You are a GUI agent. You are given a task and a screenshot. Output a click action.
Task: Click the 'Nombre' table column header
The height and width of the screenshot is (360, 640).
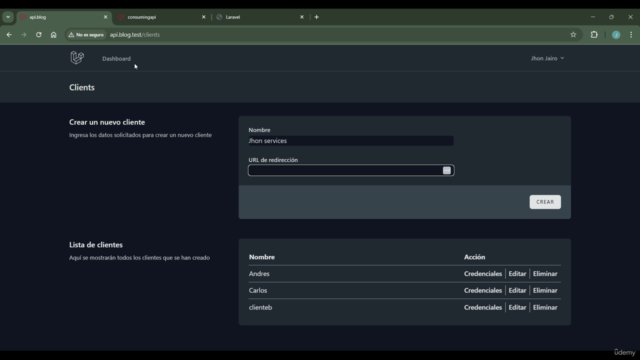tap(262, 257)
